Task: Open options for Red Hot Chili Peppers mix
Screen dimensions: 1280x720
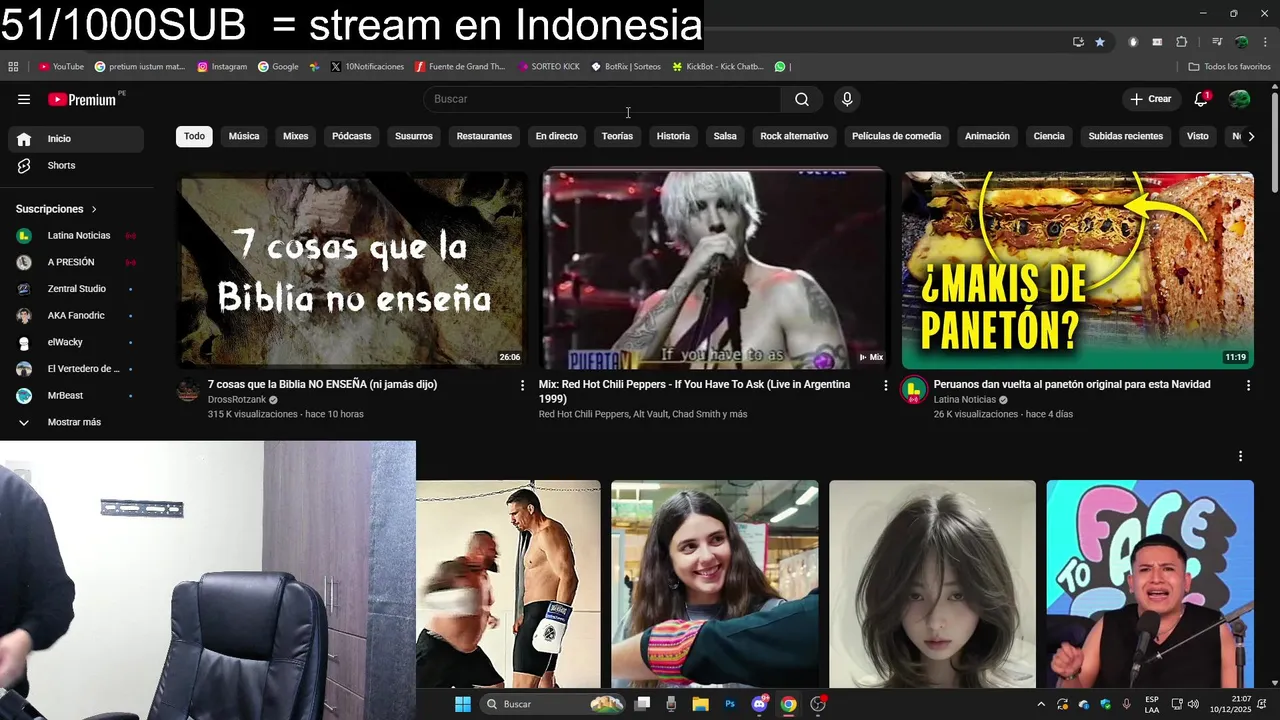Action: click(x=885, y=385)
